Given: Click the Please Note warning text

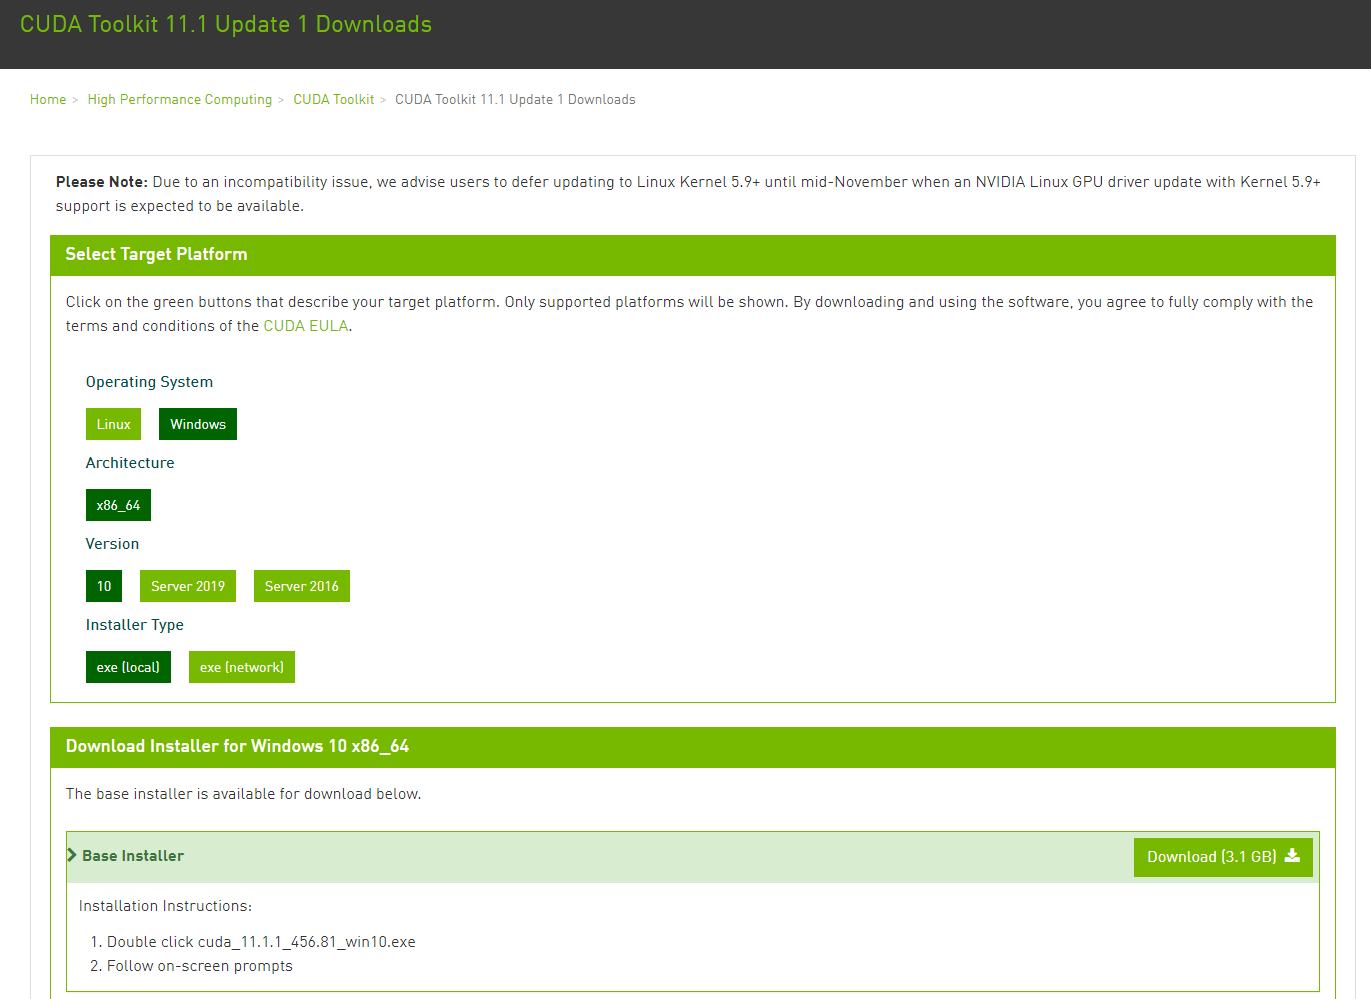Looking at the screenshot, I should point(688,194).
